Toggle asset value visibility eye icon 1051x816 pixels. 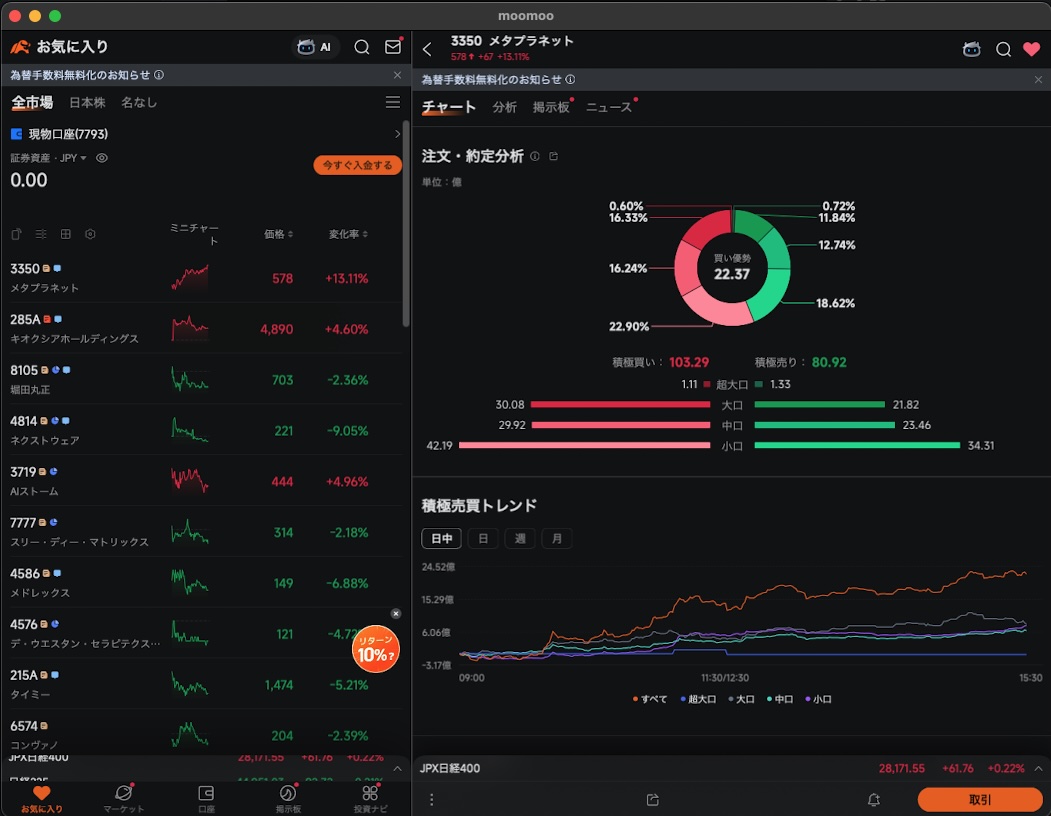[x=102, y=158]
